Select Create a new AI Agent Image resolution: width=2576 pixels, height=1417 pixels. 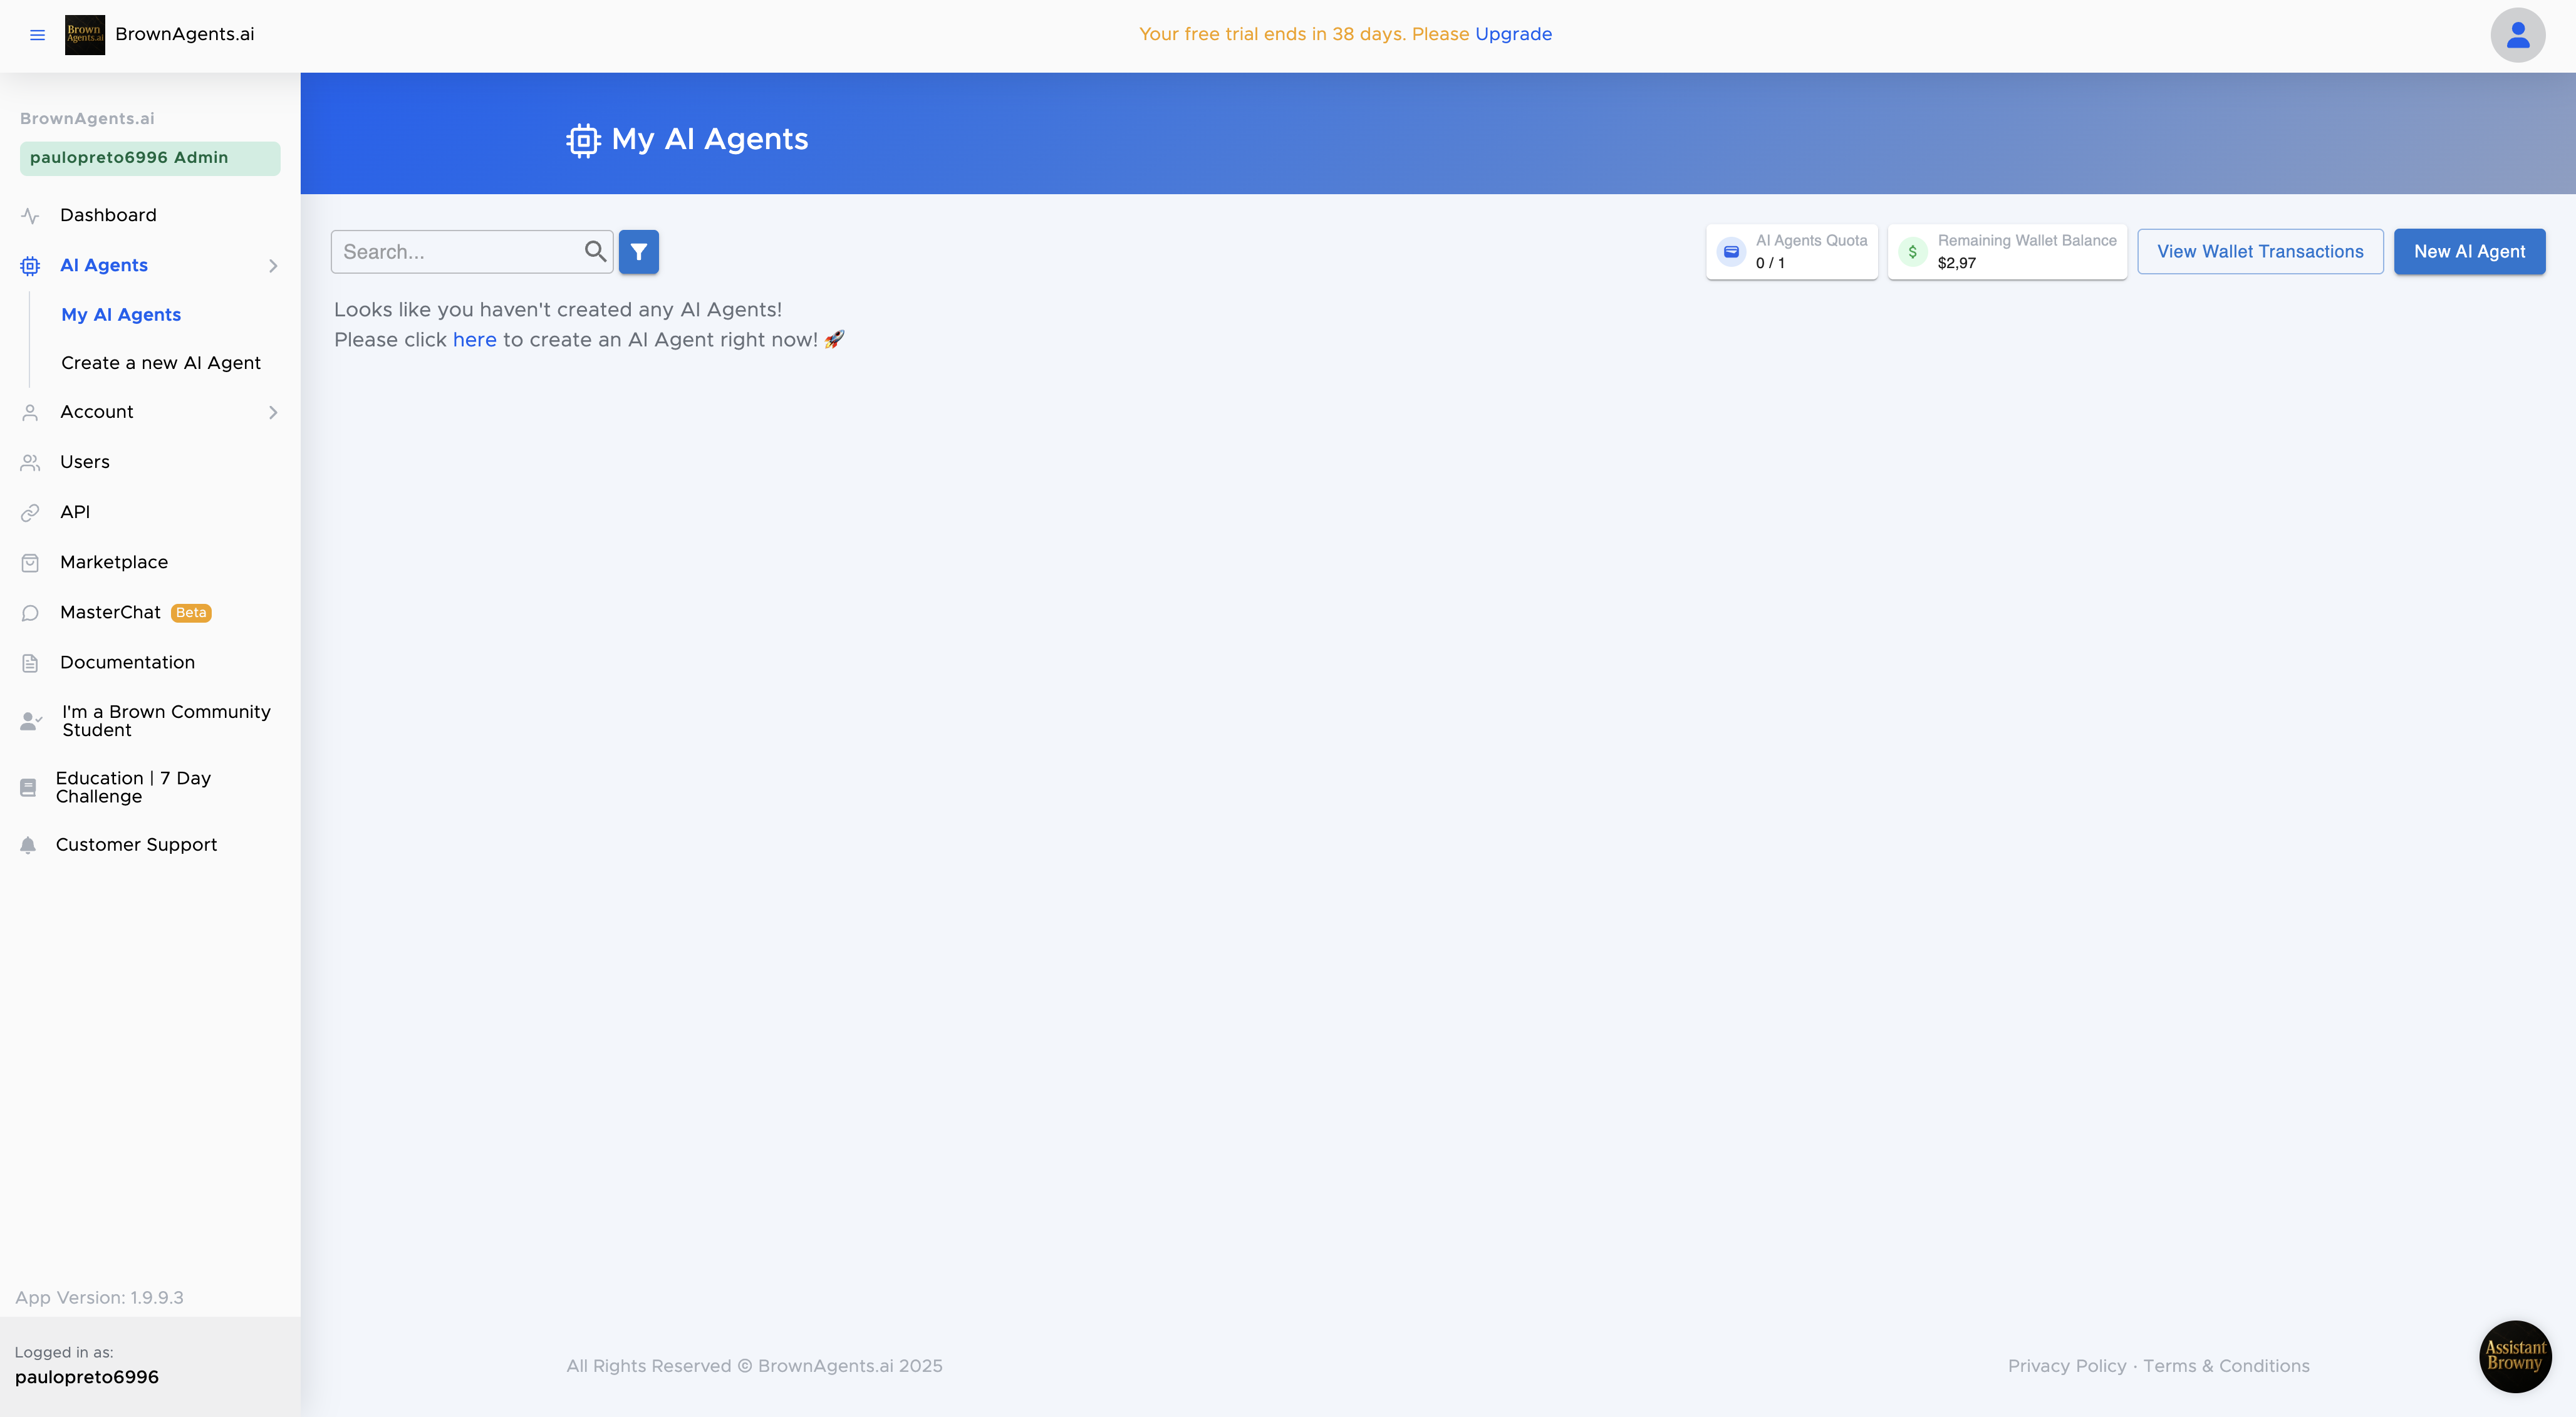tap(161, 363)
